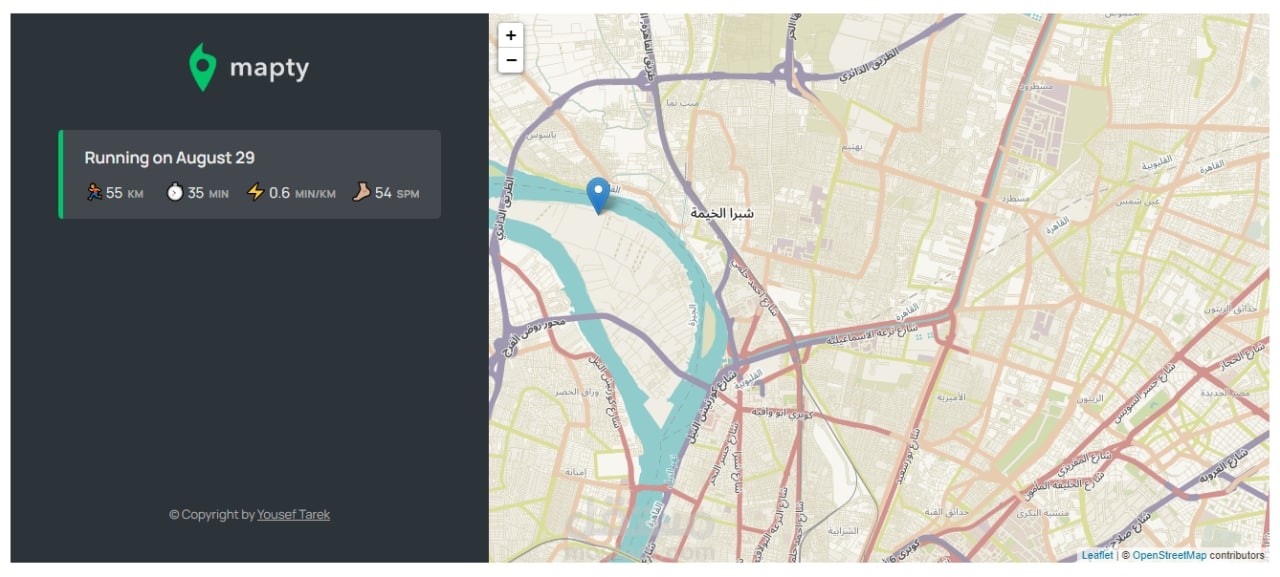The image size is (1280, 577).
Task: Click the mapty logo text
Action: click(x=269, y=68)
